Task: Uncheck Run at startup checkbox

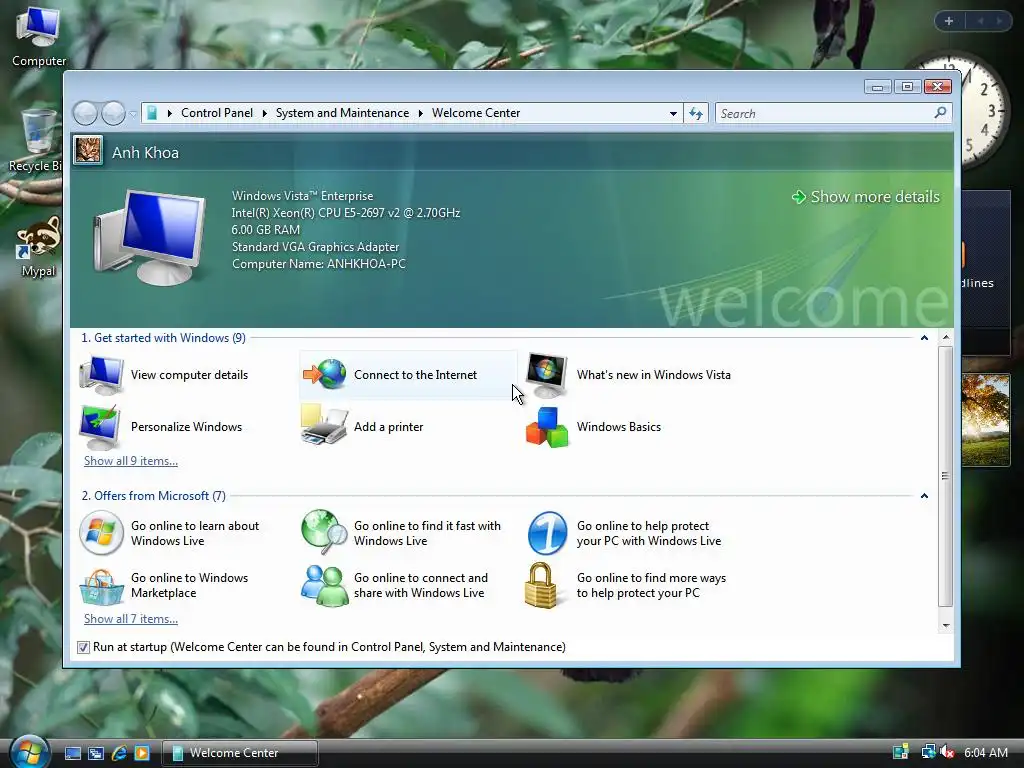Action: click(83, 647)
